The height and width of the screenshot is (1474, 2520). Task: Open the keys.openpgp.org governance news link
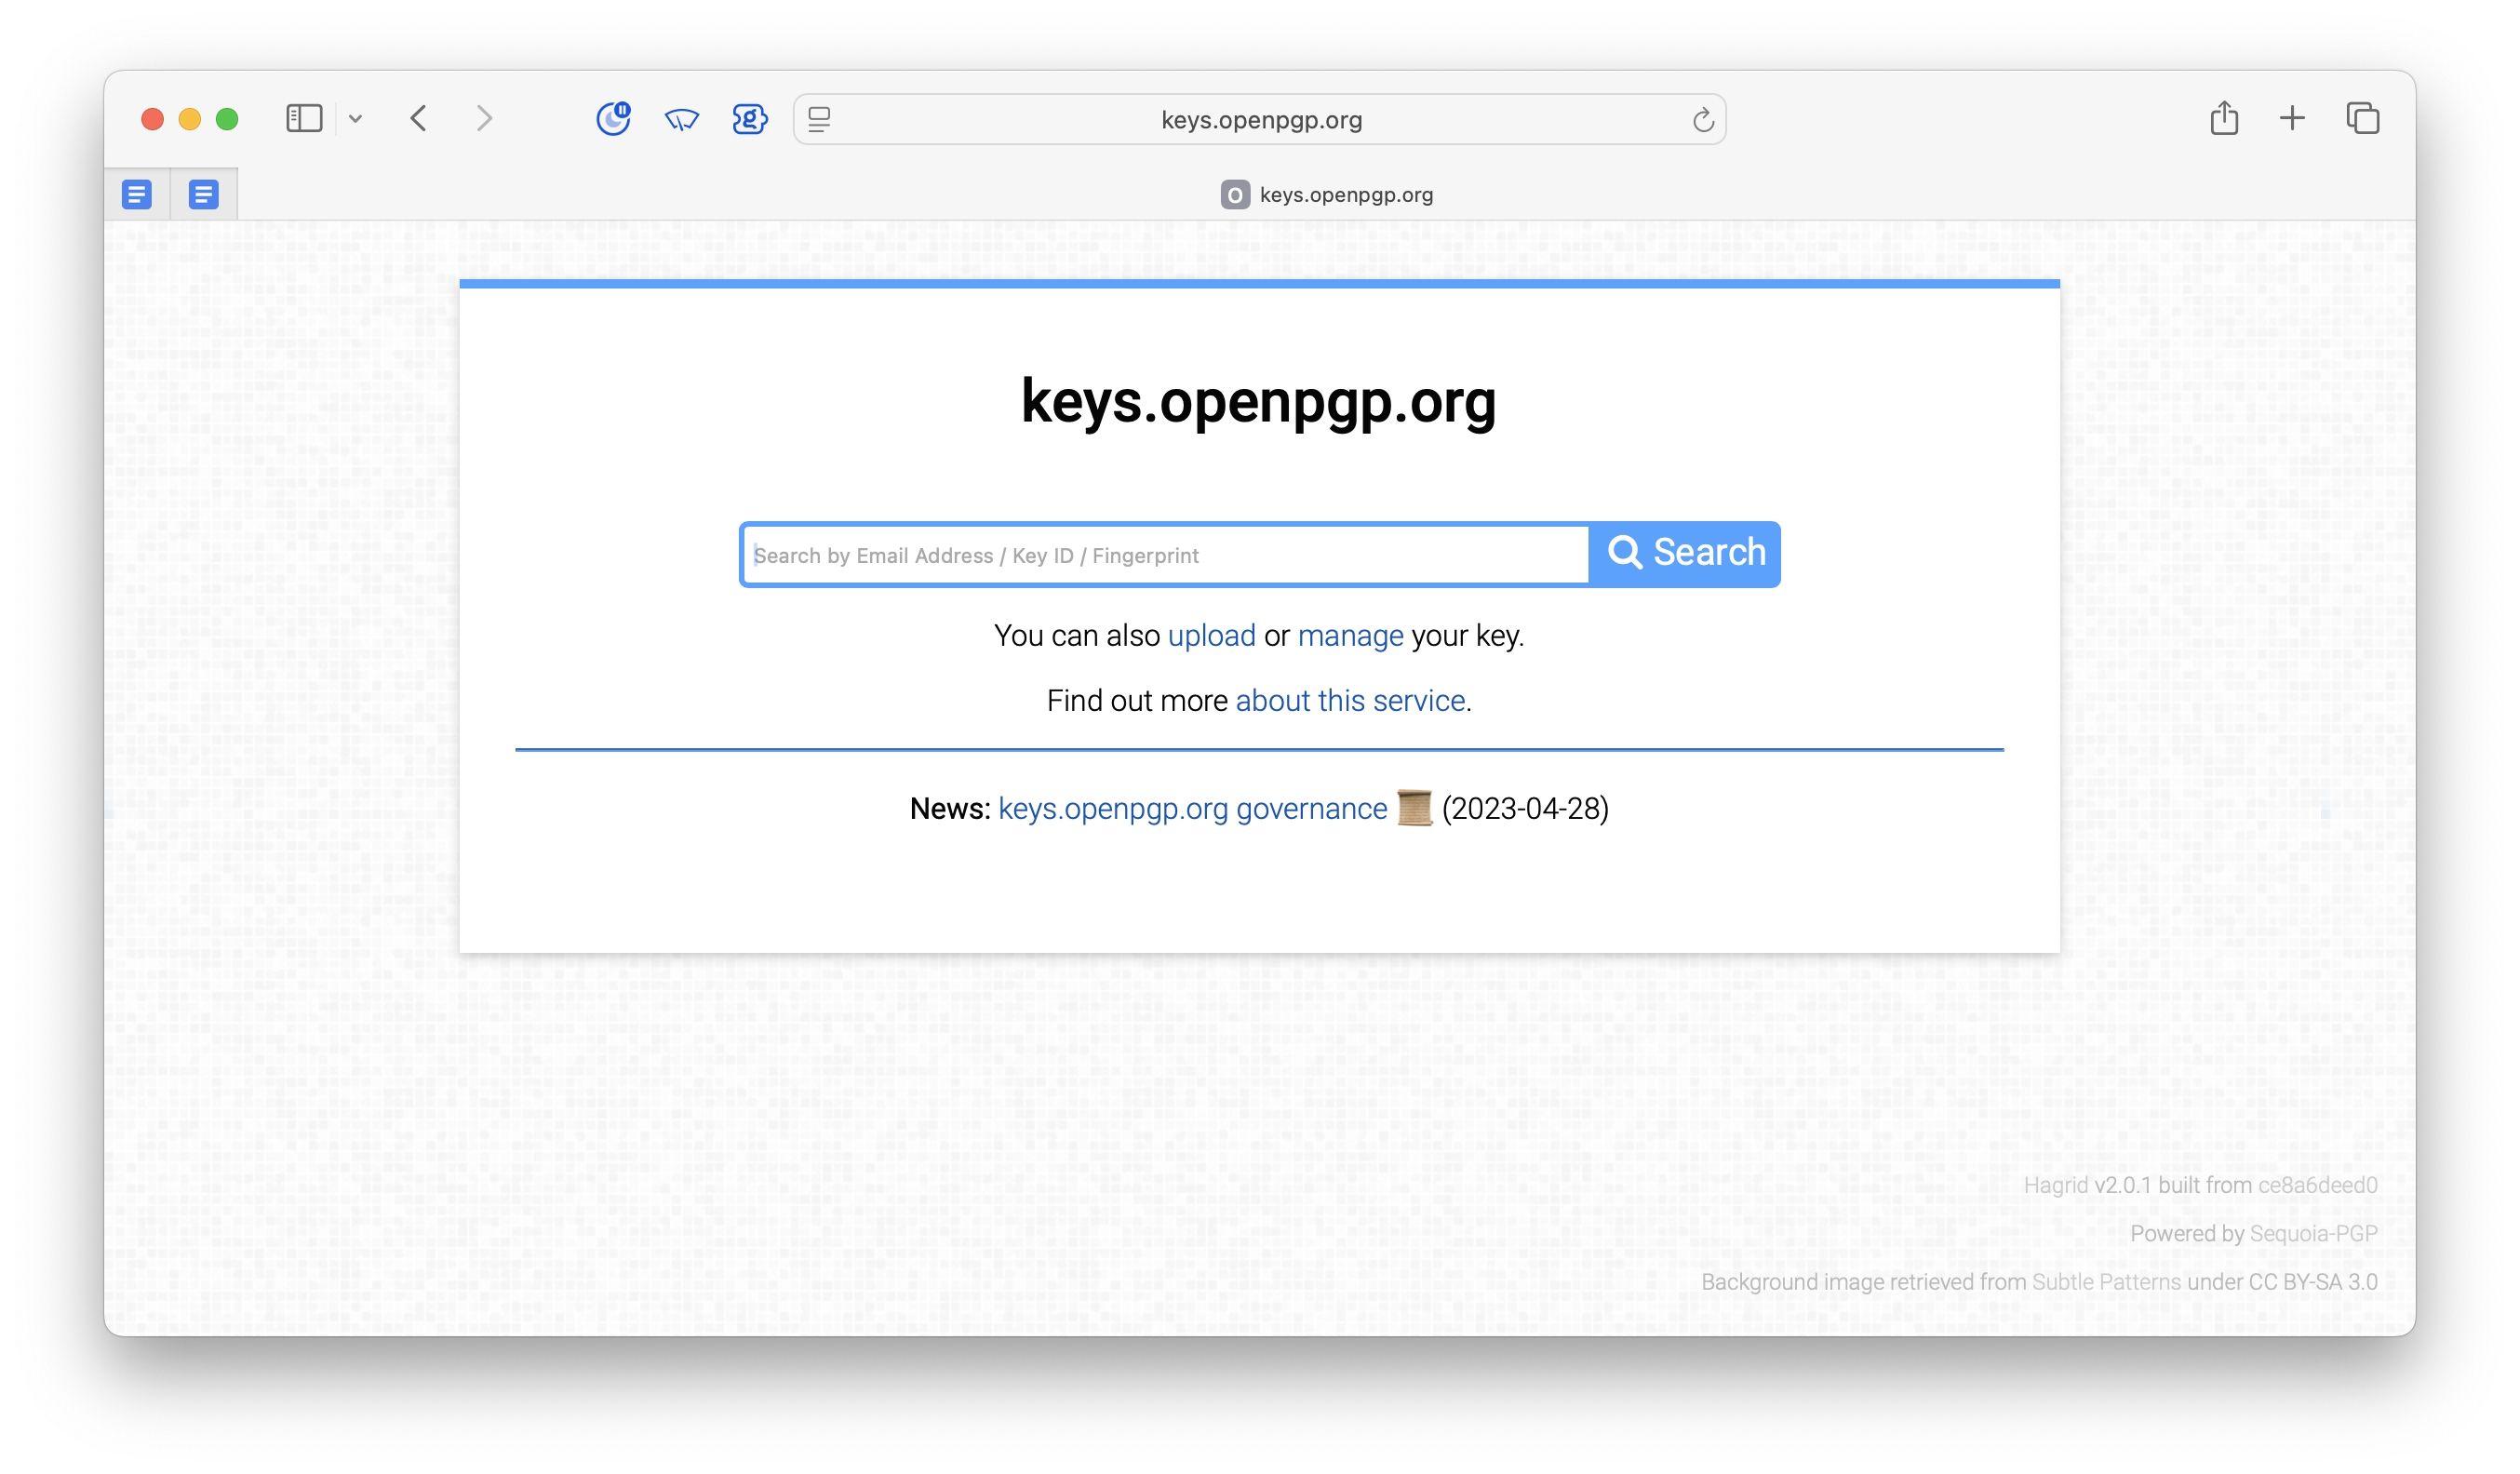pos(1192,809)
